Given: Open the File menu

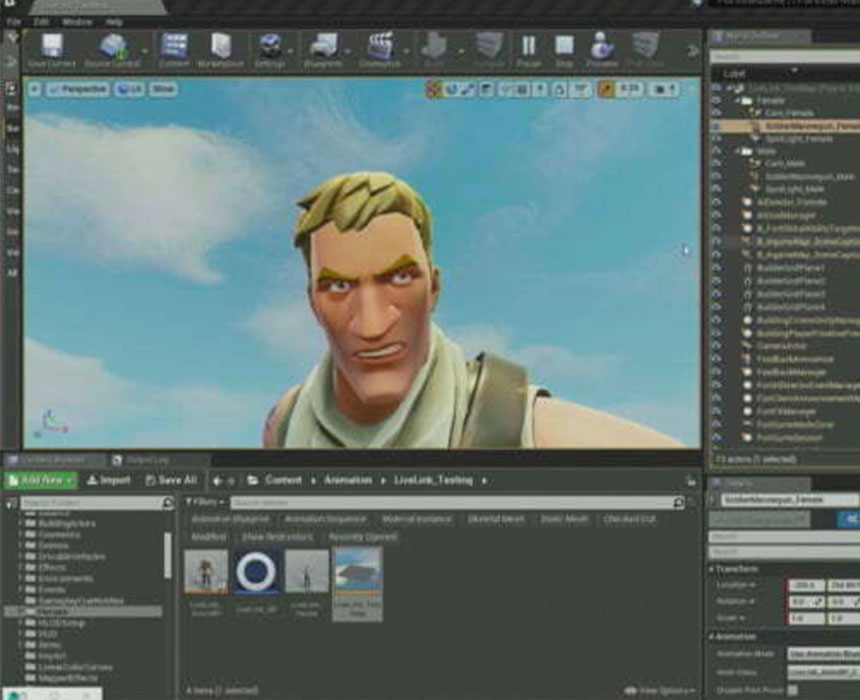Looking at the screenshot, I should 13,22.
